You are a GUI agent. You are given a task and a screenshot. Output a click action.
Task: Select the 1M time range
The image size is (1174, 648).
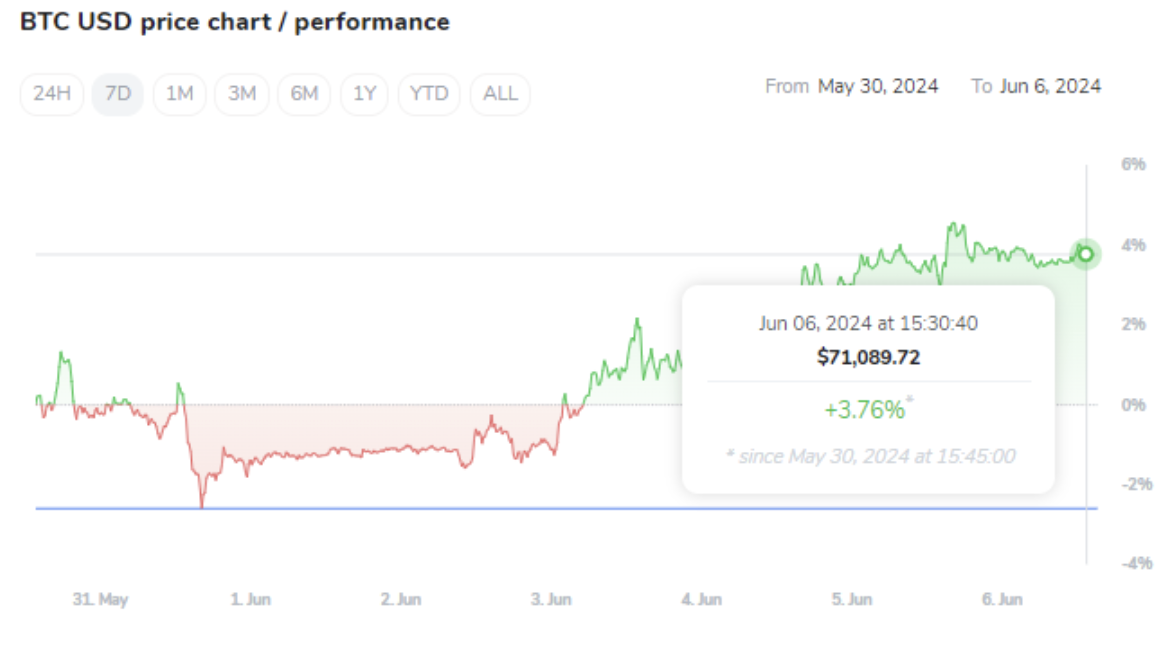(x=179, y=94)
